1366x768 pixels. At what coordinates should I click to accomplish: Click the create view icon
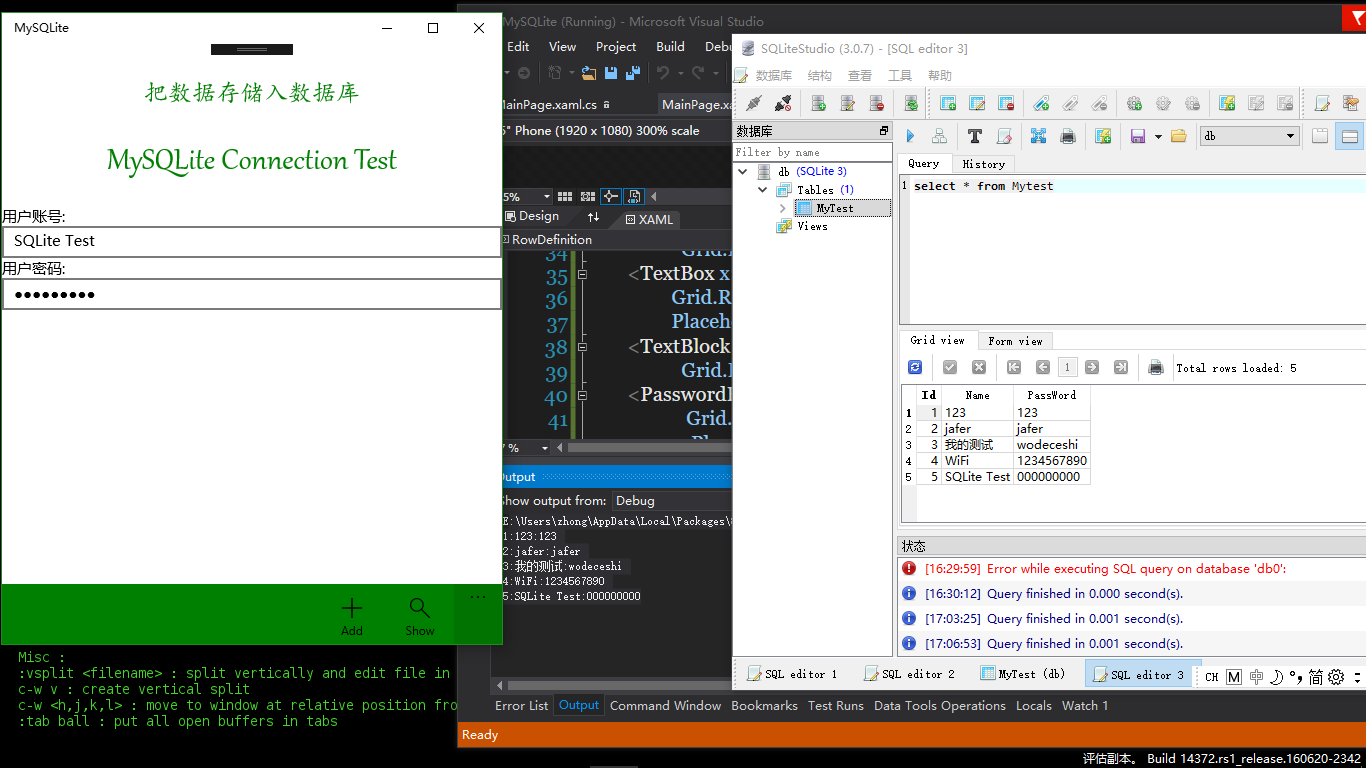[x=1227, y=103]
